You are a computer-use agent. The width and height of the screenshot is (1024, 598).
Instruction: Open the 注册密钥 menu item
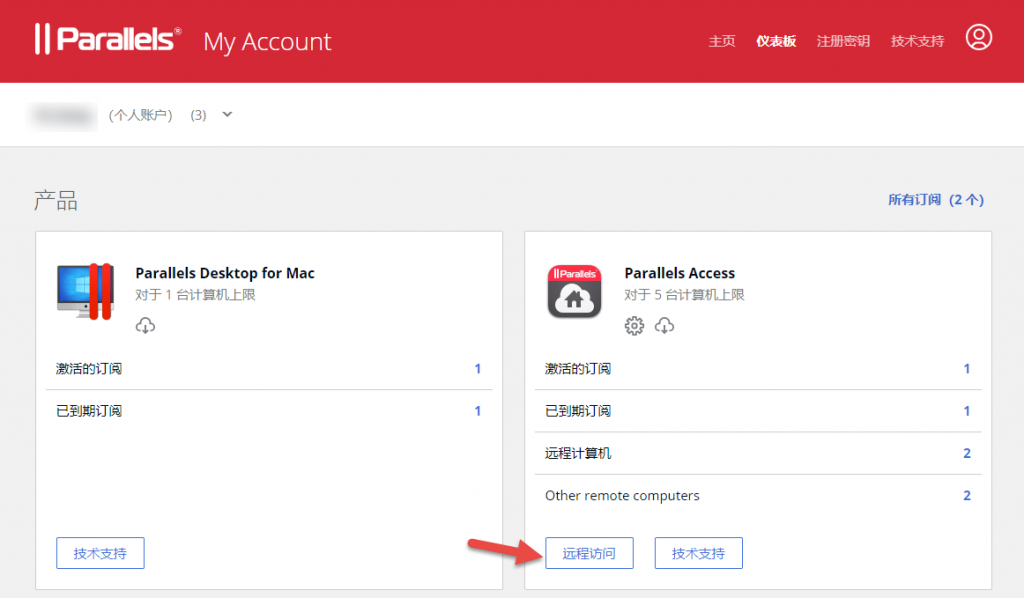843,40
